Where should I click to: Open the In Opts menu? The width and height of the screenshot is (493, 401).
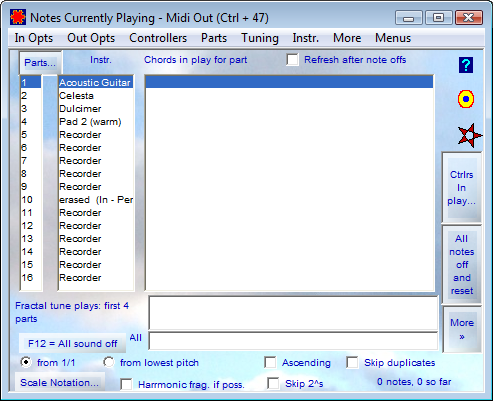coord(34,38)
